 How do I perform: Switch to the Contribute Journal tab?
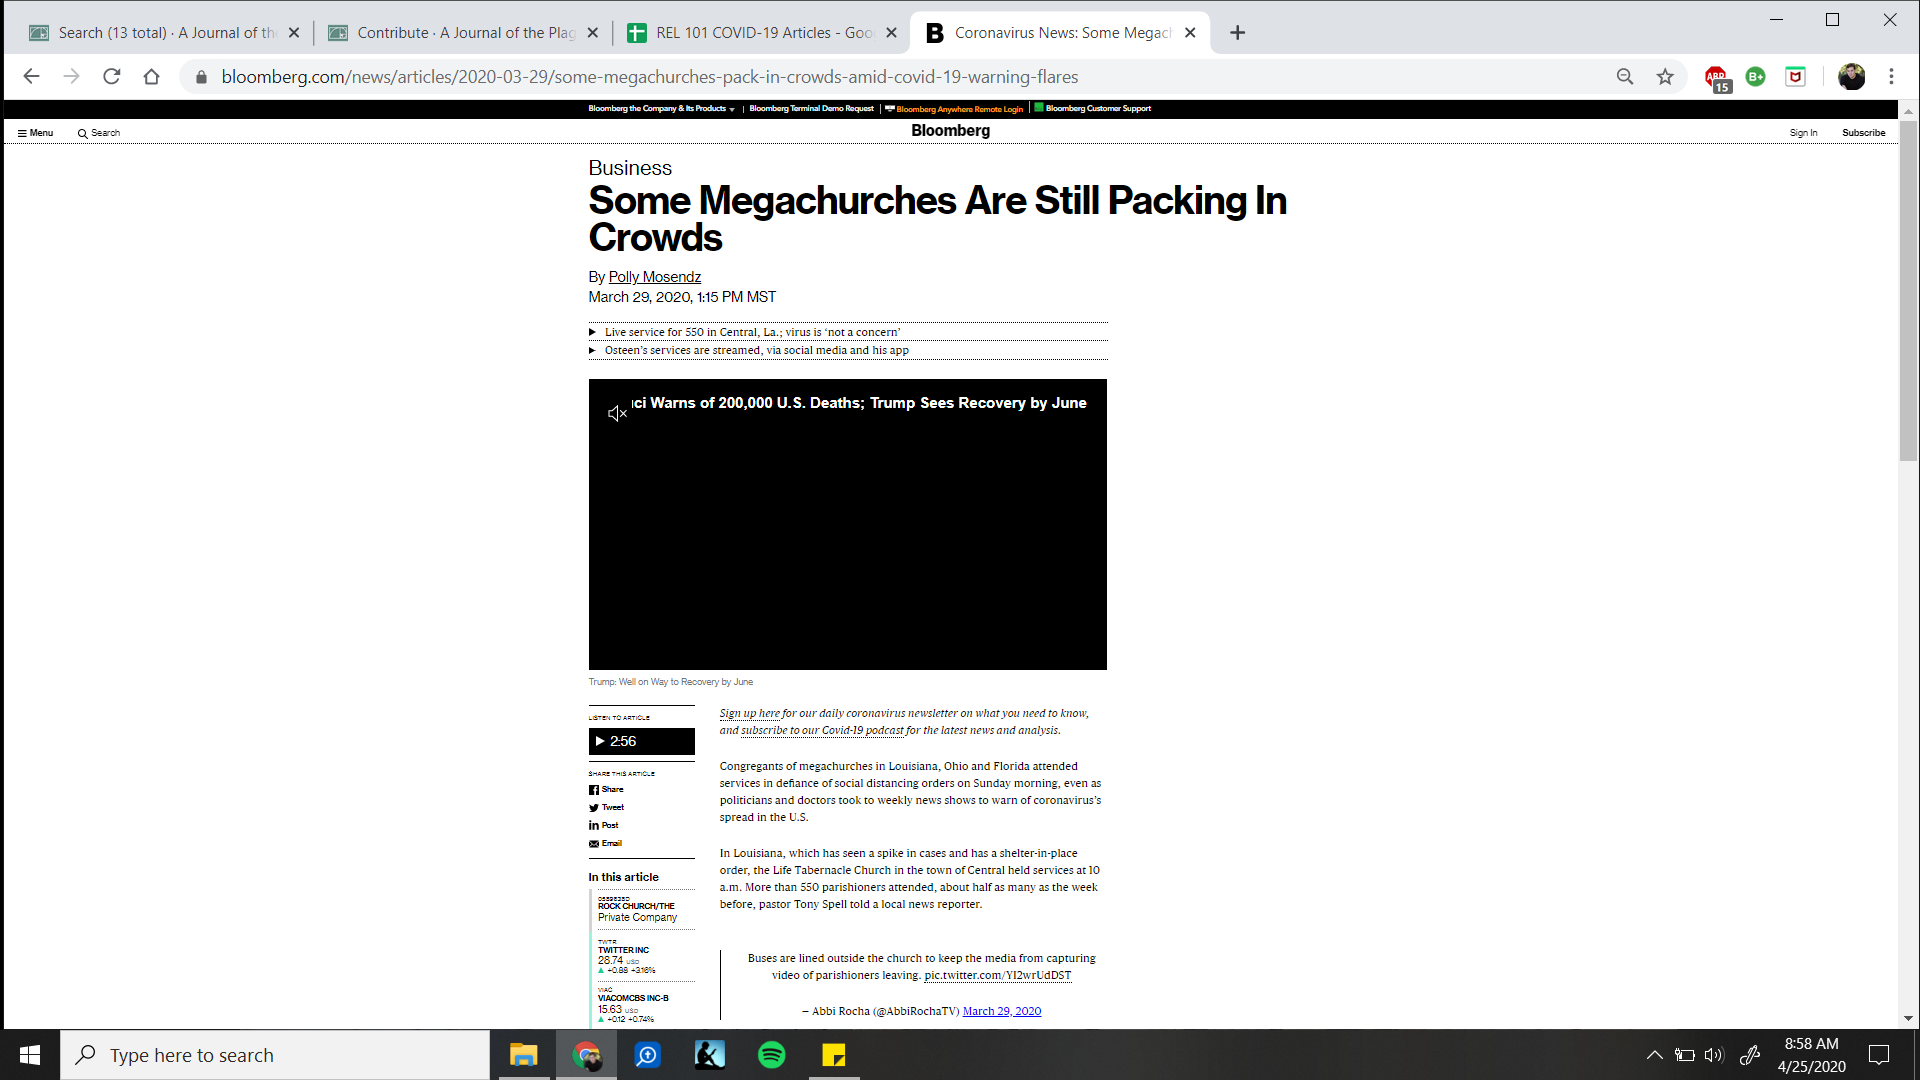click(463, 33)
